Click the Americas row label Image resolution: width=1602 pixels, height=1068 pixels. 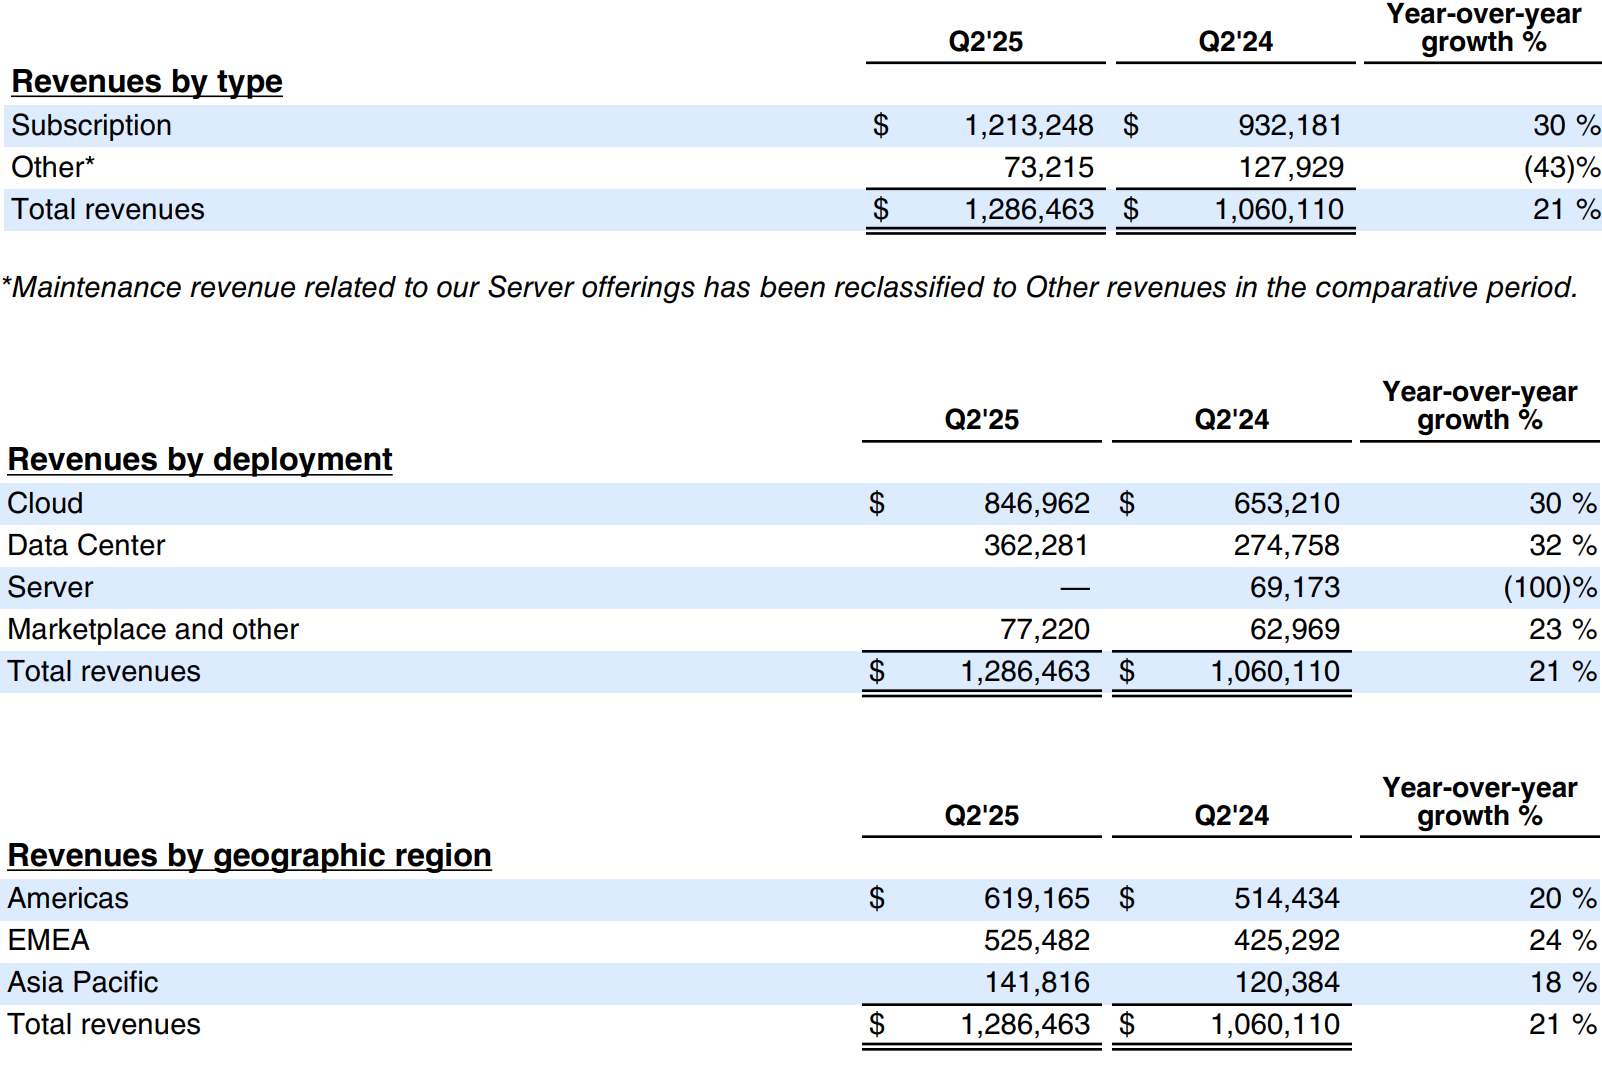tap(68, 898)
